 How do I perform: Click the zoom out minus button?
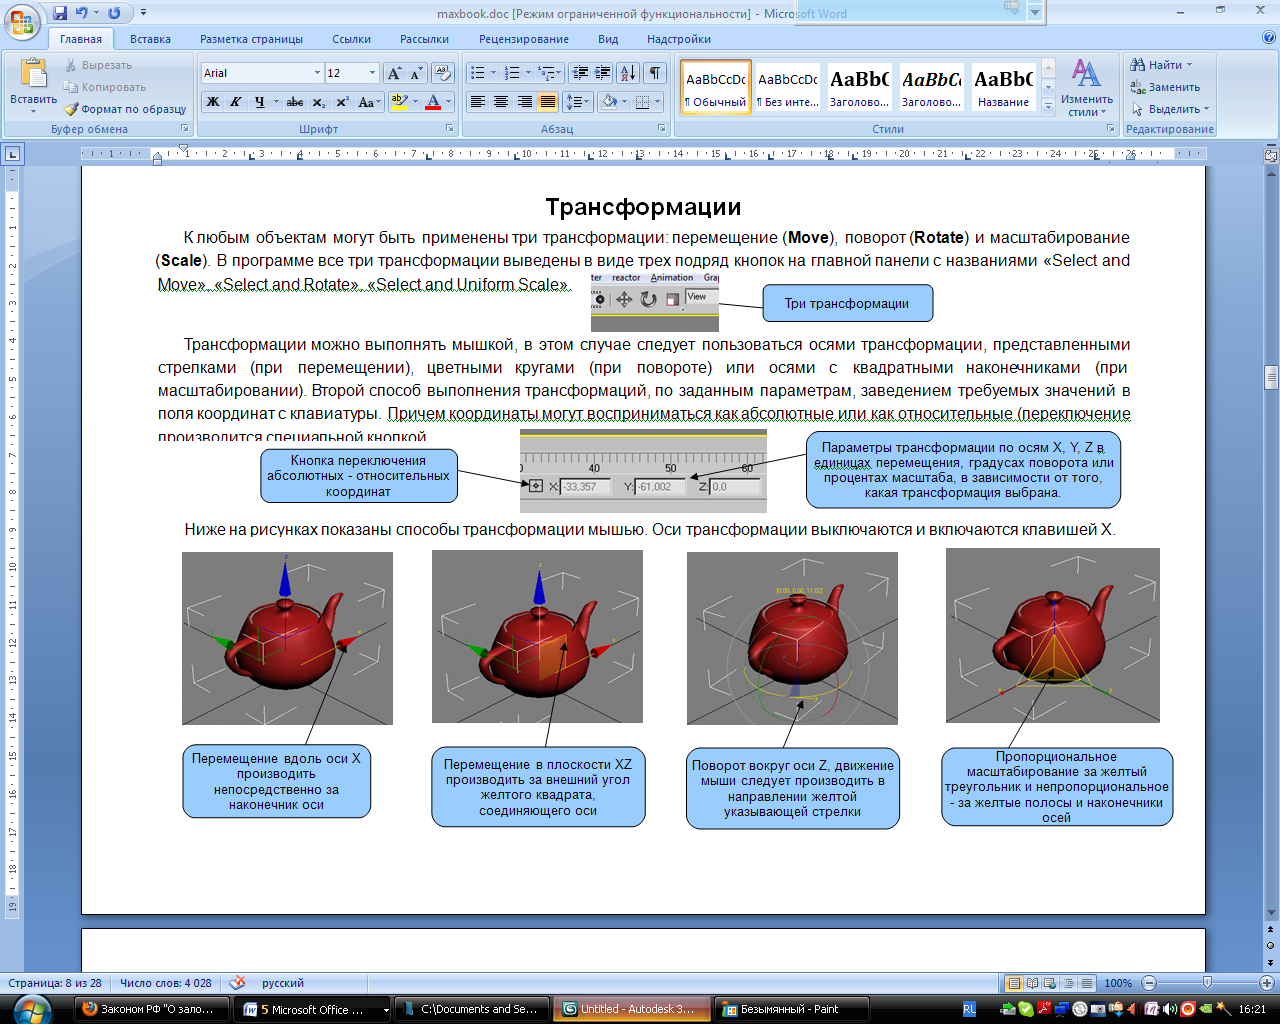pos(1149,983)
